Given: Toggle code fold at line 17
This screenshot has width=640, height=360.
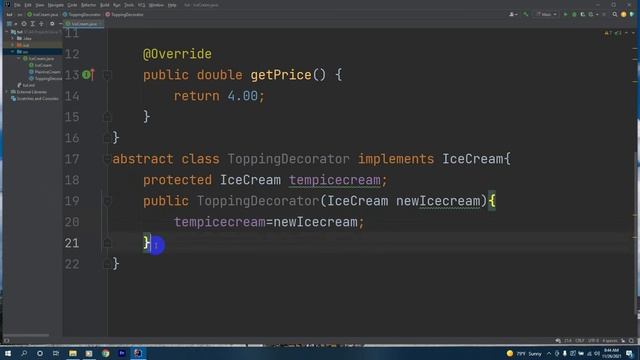Looking at the screenshot, I should point(107,159).
